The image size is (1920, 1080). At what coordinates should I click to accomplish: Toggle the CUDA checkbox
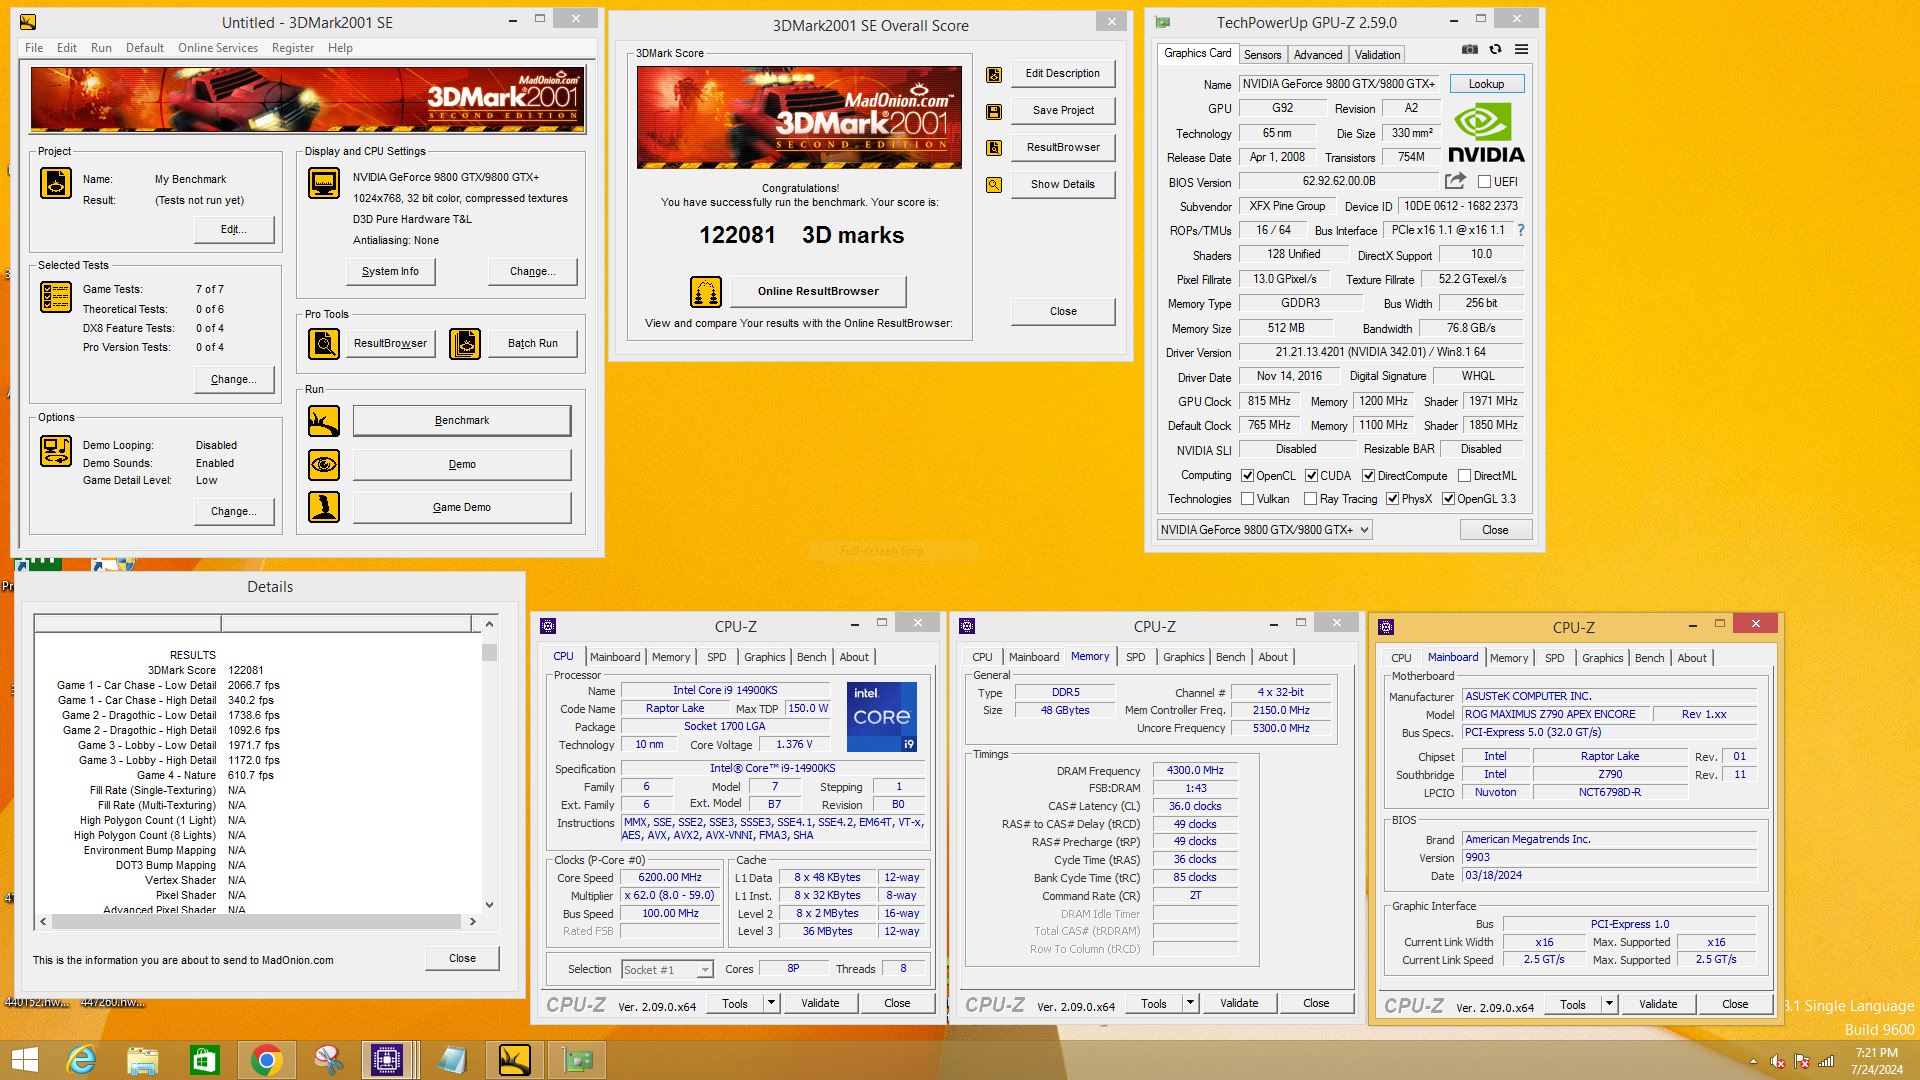[1311, 476]
